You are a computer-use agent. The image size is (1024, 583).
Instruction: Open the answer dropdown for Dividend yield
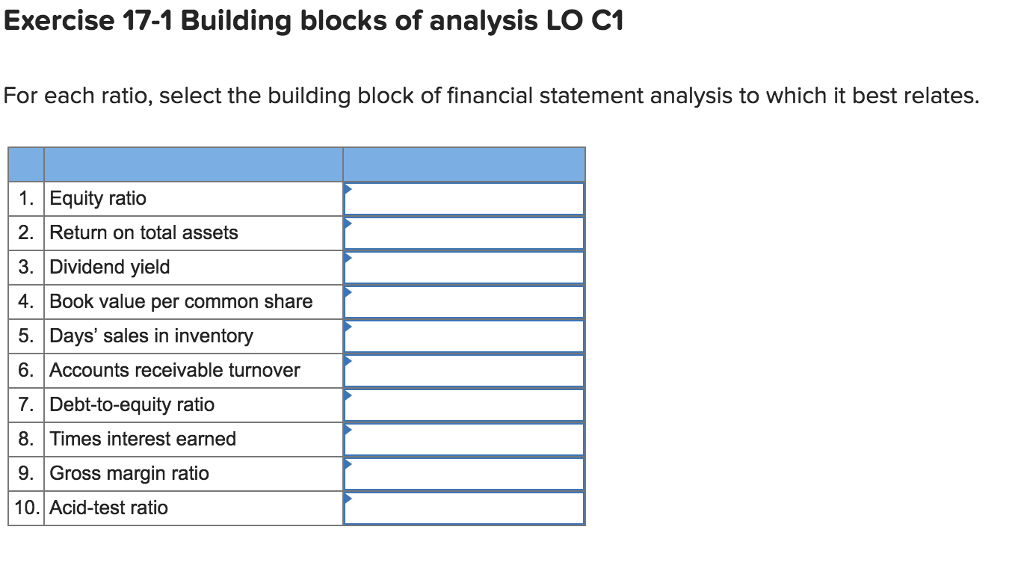pos(464,267)
